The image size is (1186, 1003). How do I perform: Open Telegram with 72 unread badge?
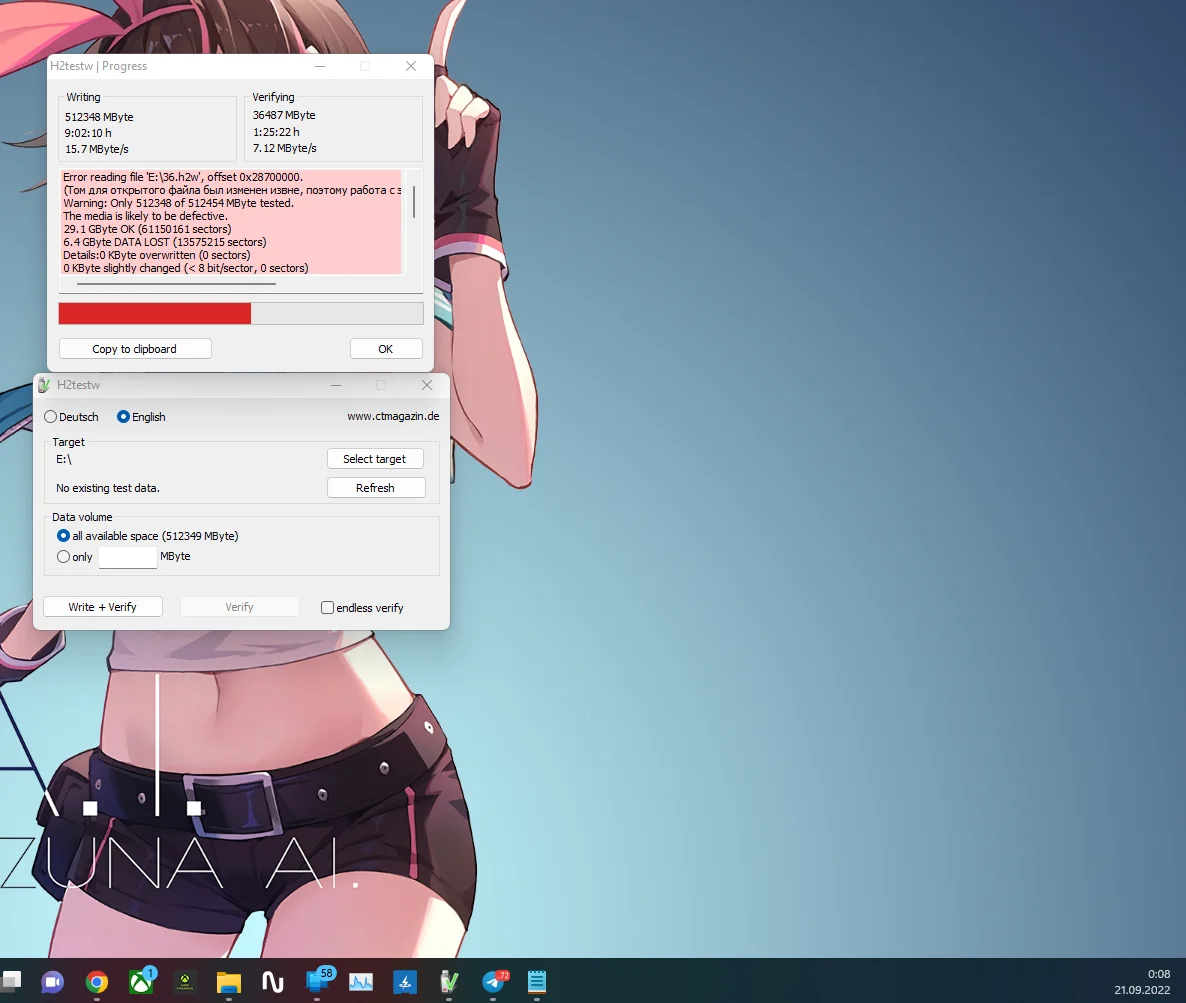495,981
